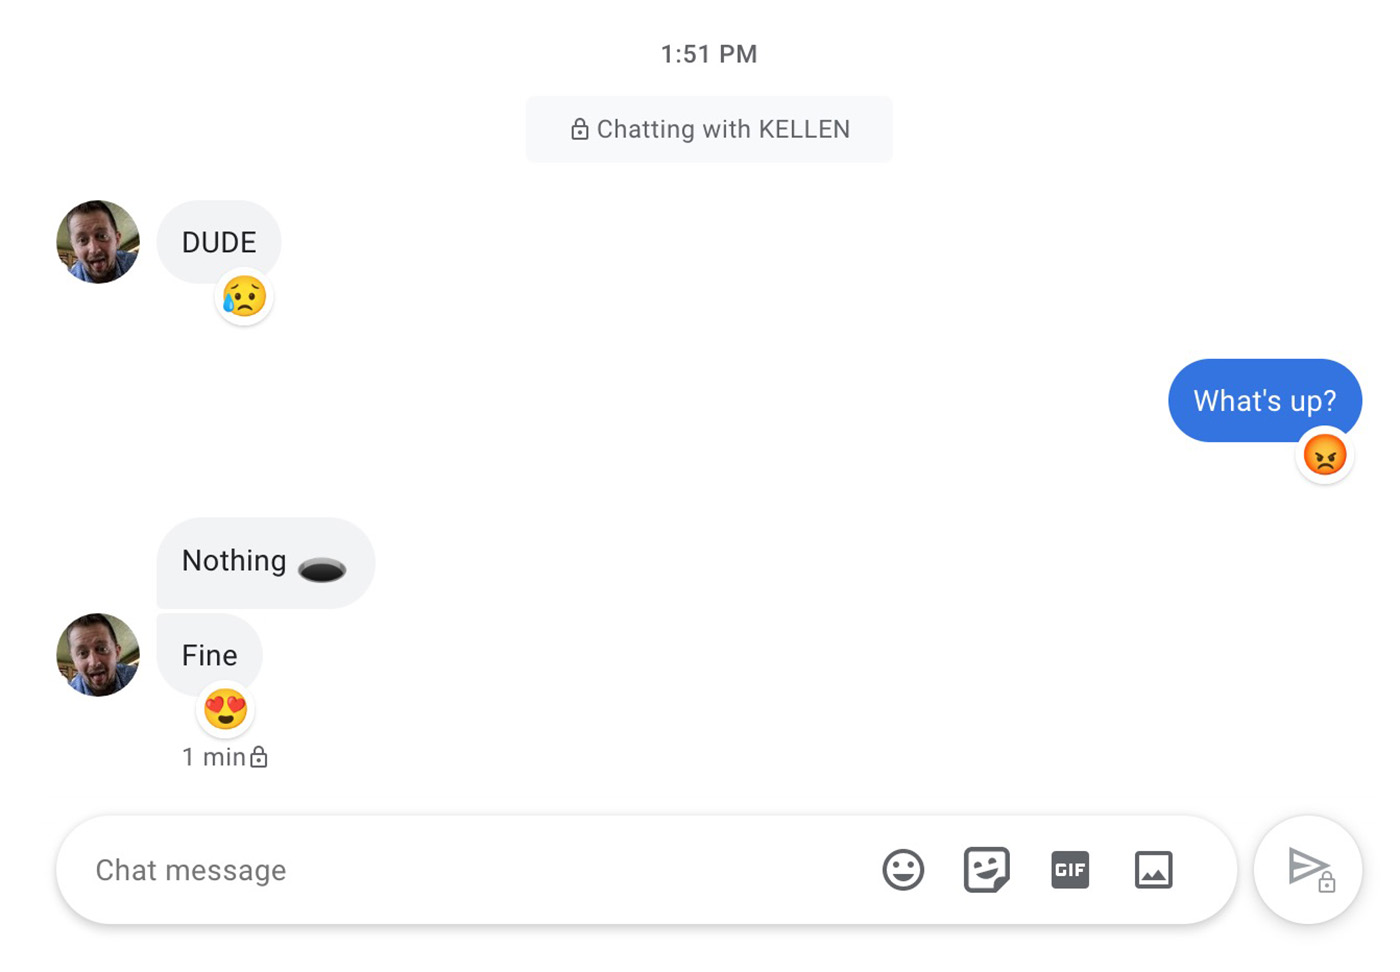This screenshot has height=972, width=1400.
Task: Select the blue What's up? bubble
Action: [x=1264, y=400]
